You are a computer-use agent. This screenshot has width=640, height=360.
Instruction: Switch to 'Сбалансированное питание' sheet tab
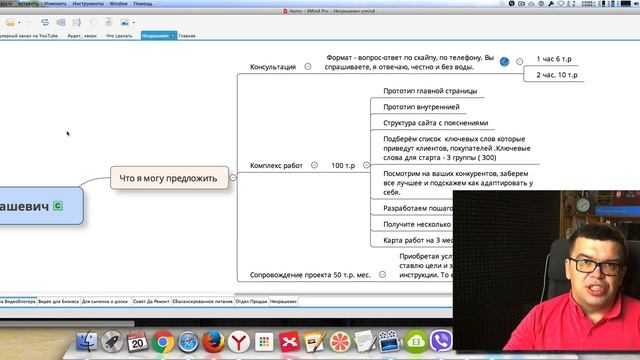click(202, 301)
